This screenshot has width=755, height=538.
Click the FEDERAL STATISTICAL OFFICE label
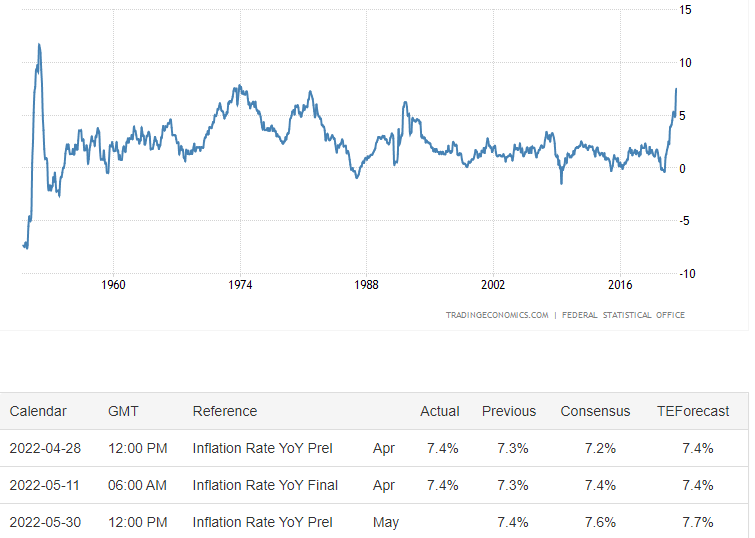(x=623, y=315)
